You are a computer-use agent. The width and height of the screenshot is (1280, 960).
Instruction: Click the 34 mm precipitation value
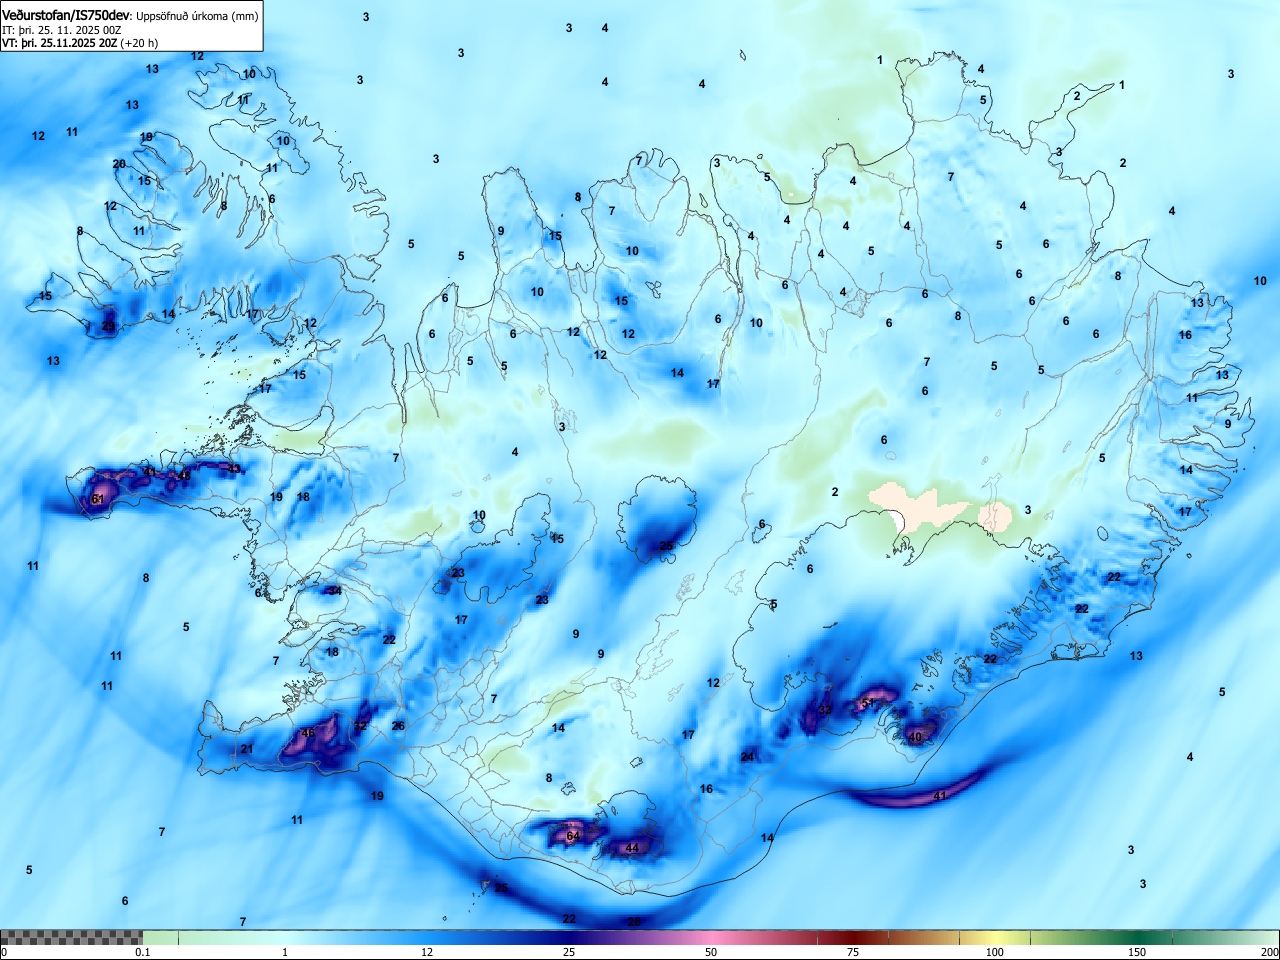pyautogui.click(x=335, y=591)
